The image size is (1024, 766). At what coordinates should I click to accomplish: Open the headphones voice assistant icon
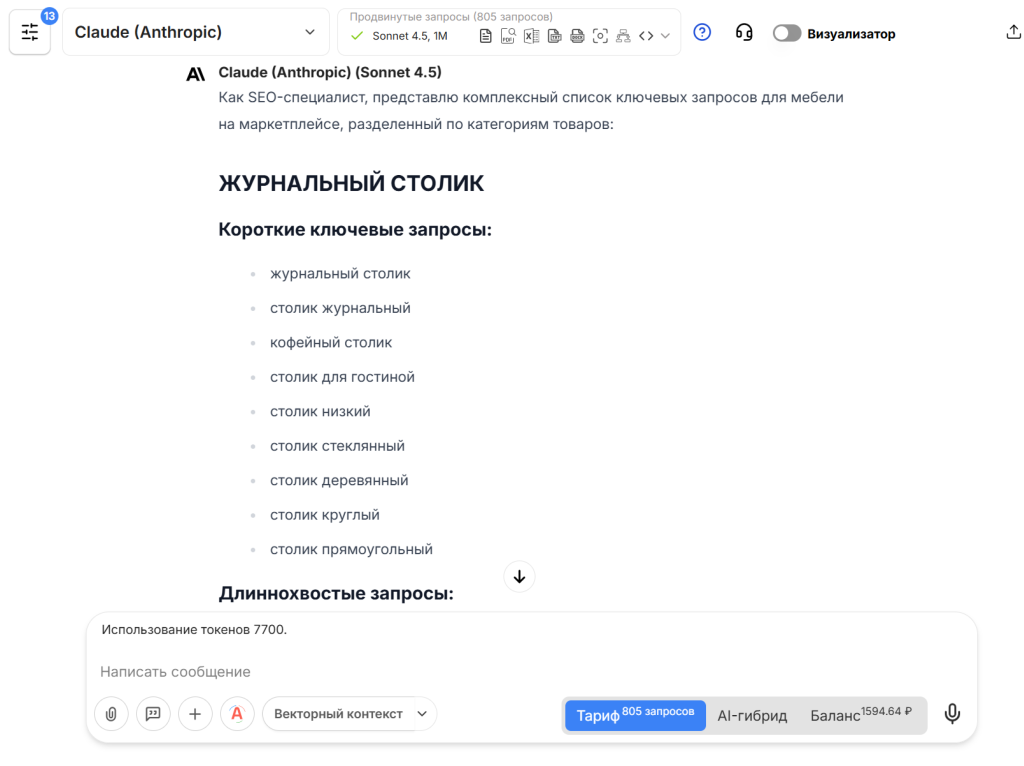[742, 33]
